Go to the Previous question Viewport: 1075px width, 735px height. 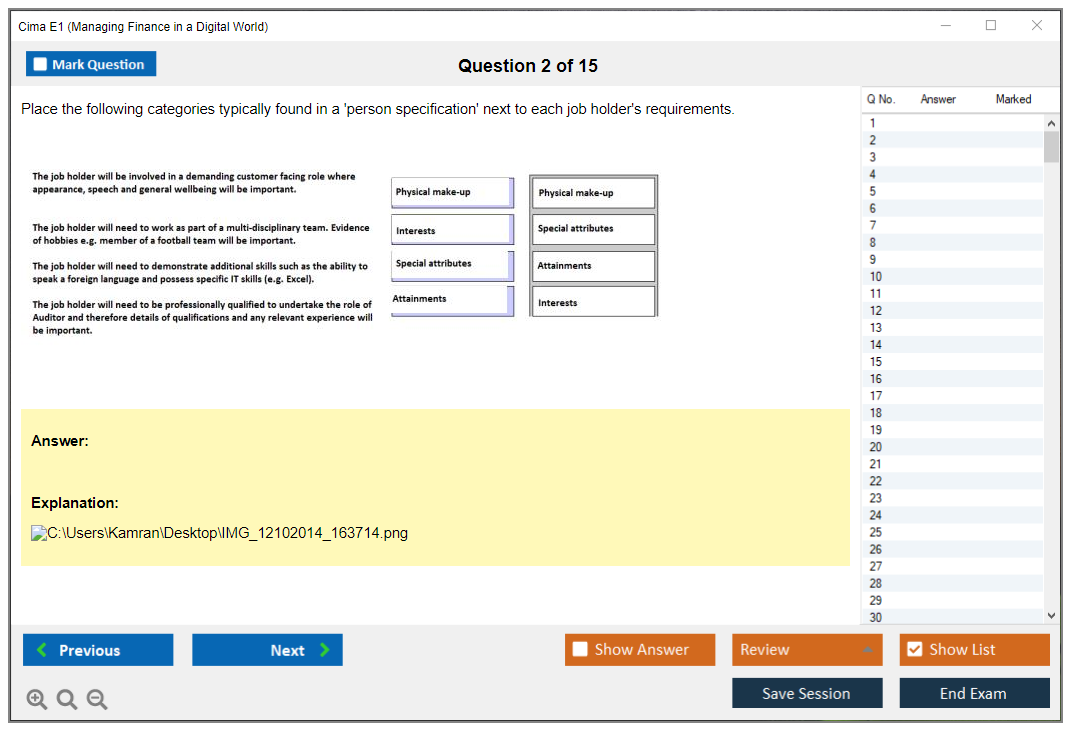click(98, 650)
